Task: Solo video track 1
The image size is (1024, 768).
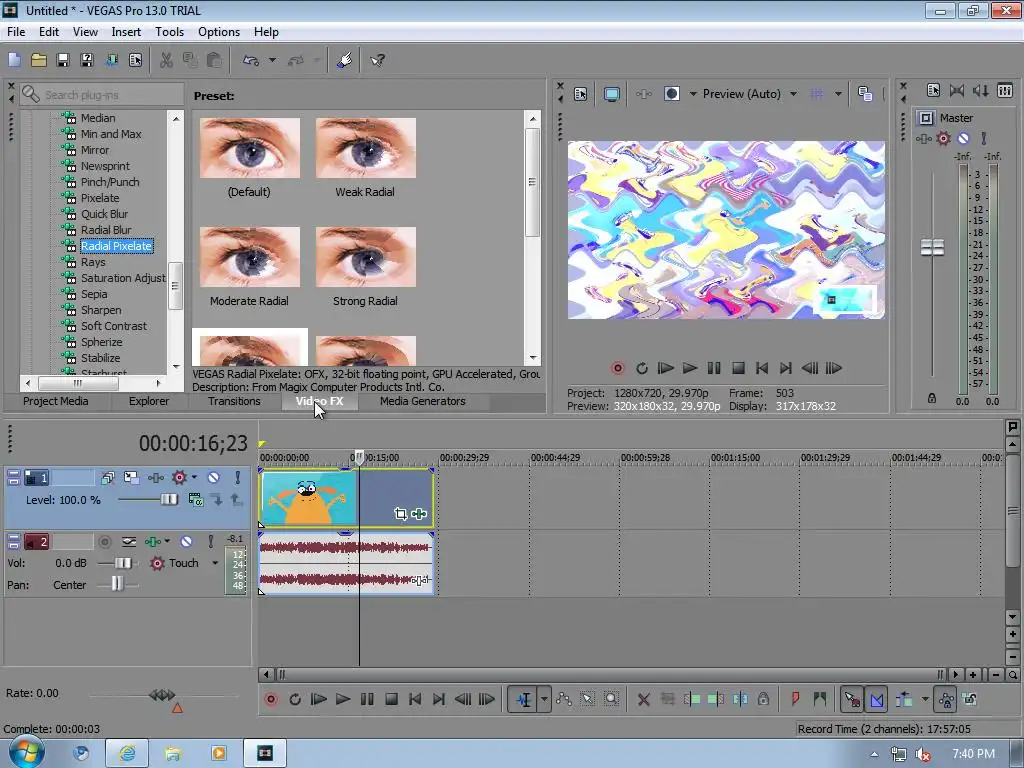Action: coord(238,477)
